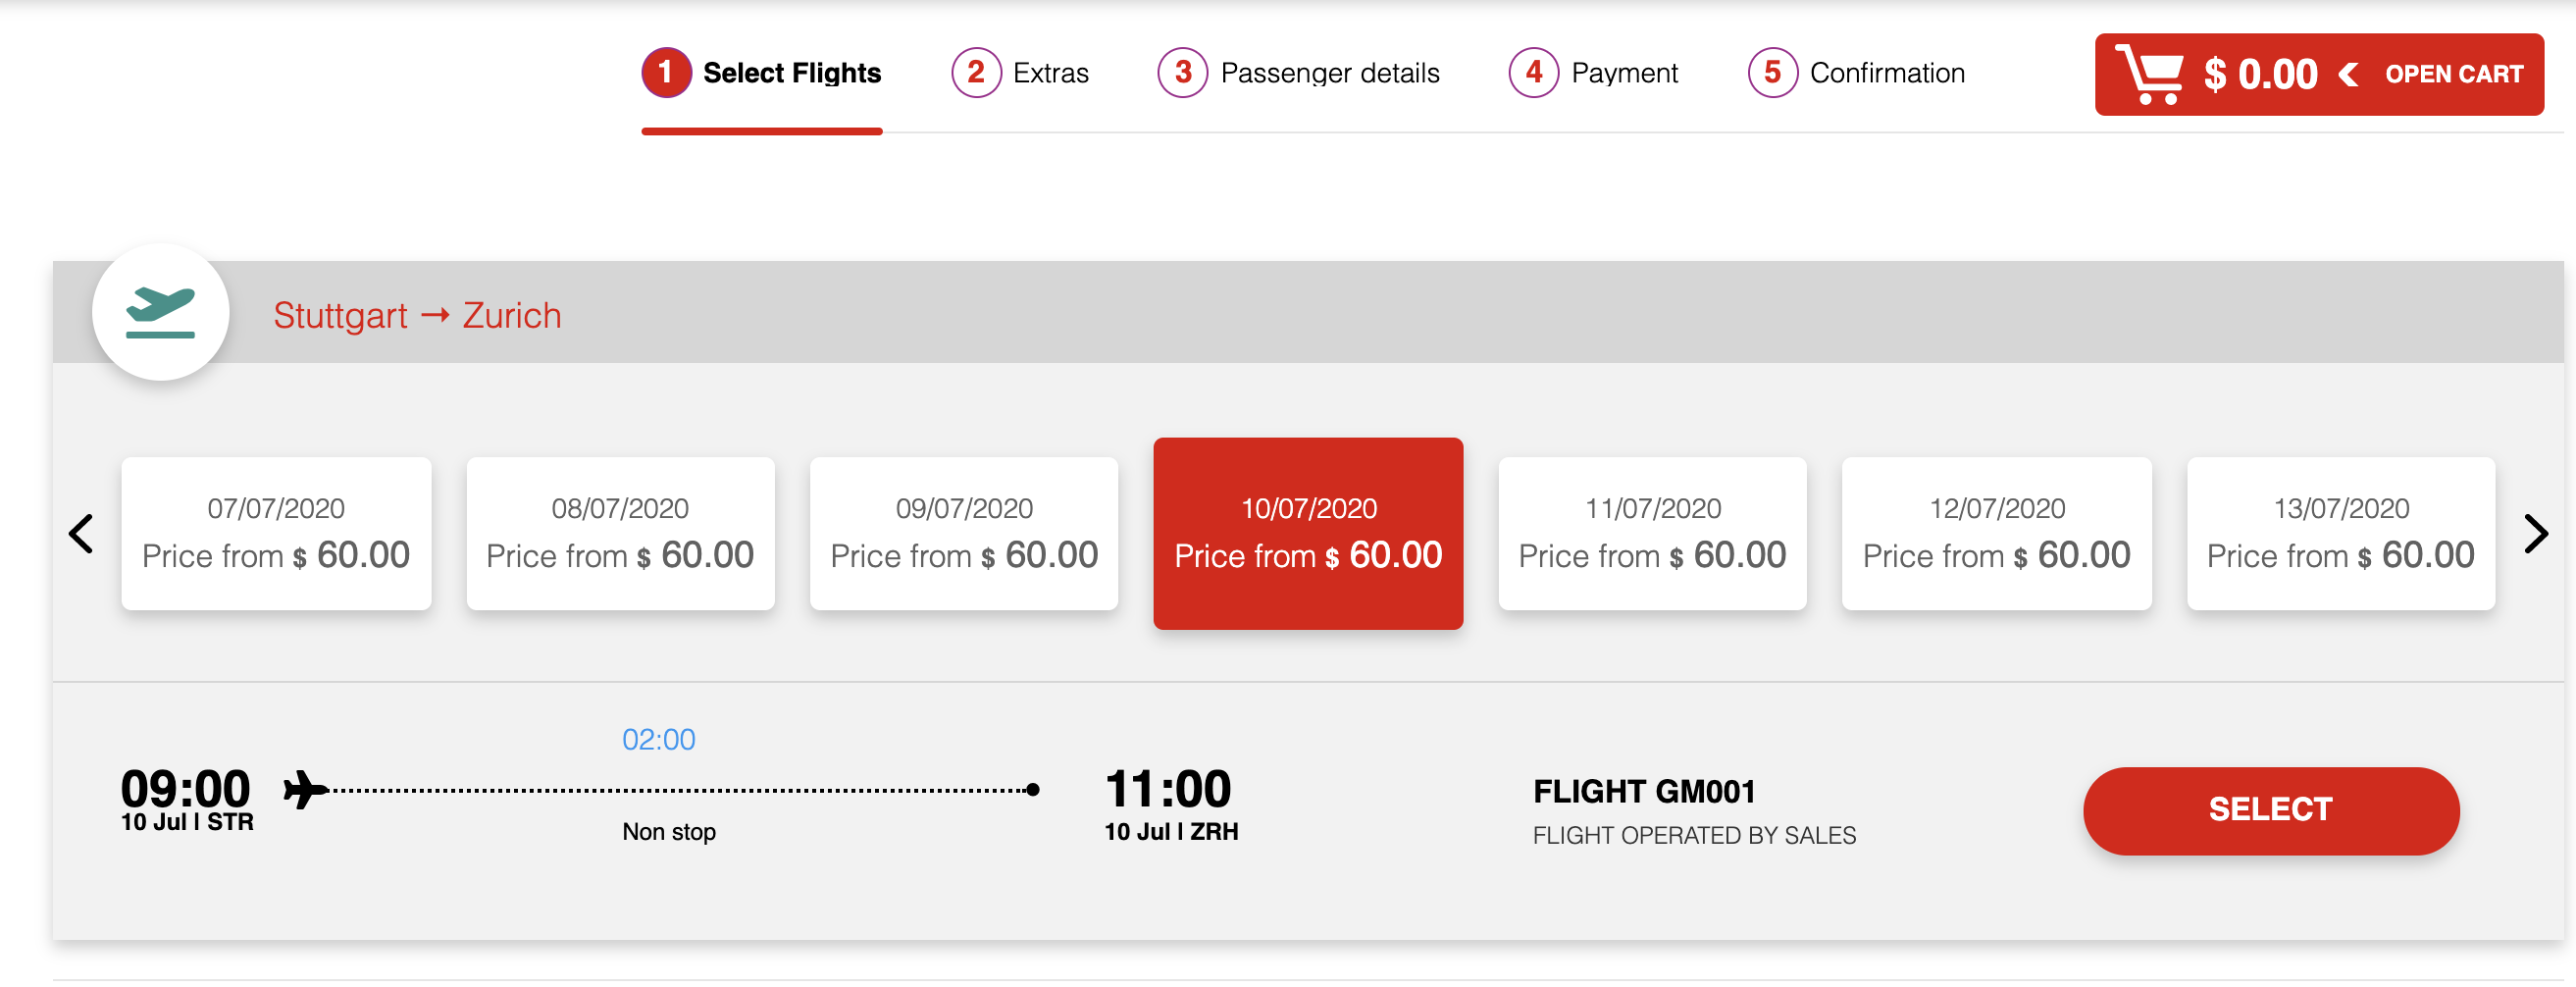
Task: Choose the 13/07/2020 date card
Action: pos(2341,534)
